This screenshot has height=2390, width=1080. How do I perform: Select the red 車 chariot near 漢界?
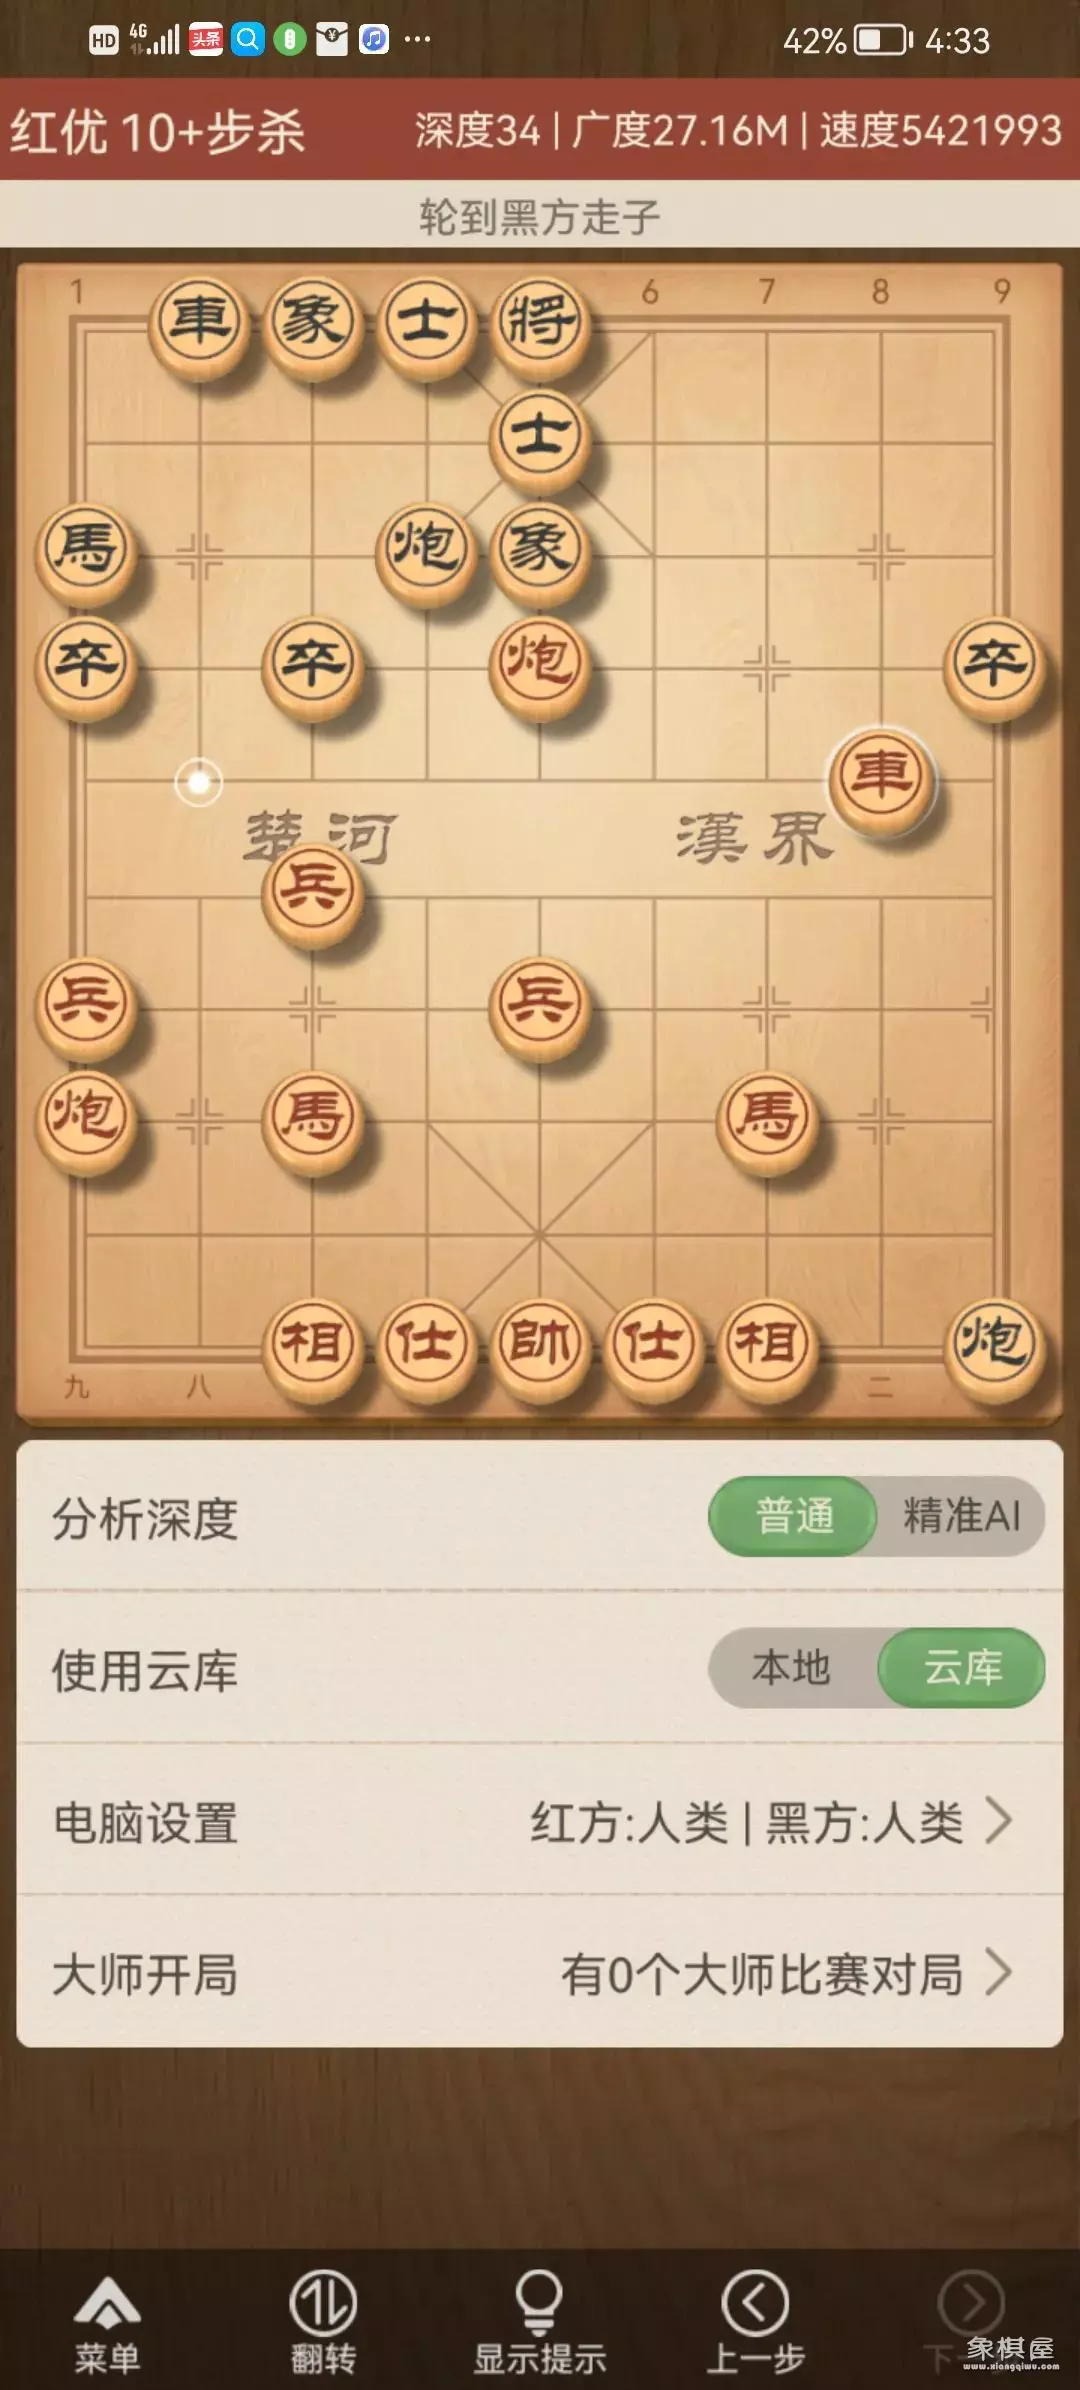881,778
